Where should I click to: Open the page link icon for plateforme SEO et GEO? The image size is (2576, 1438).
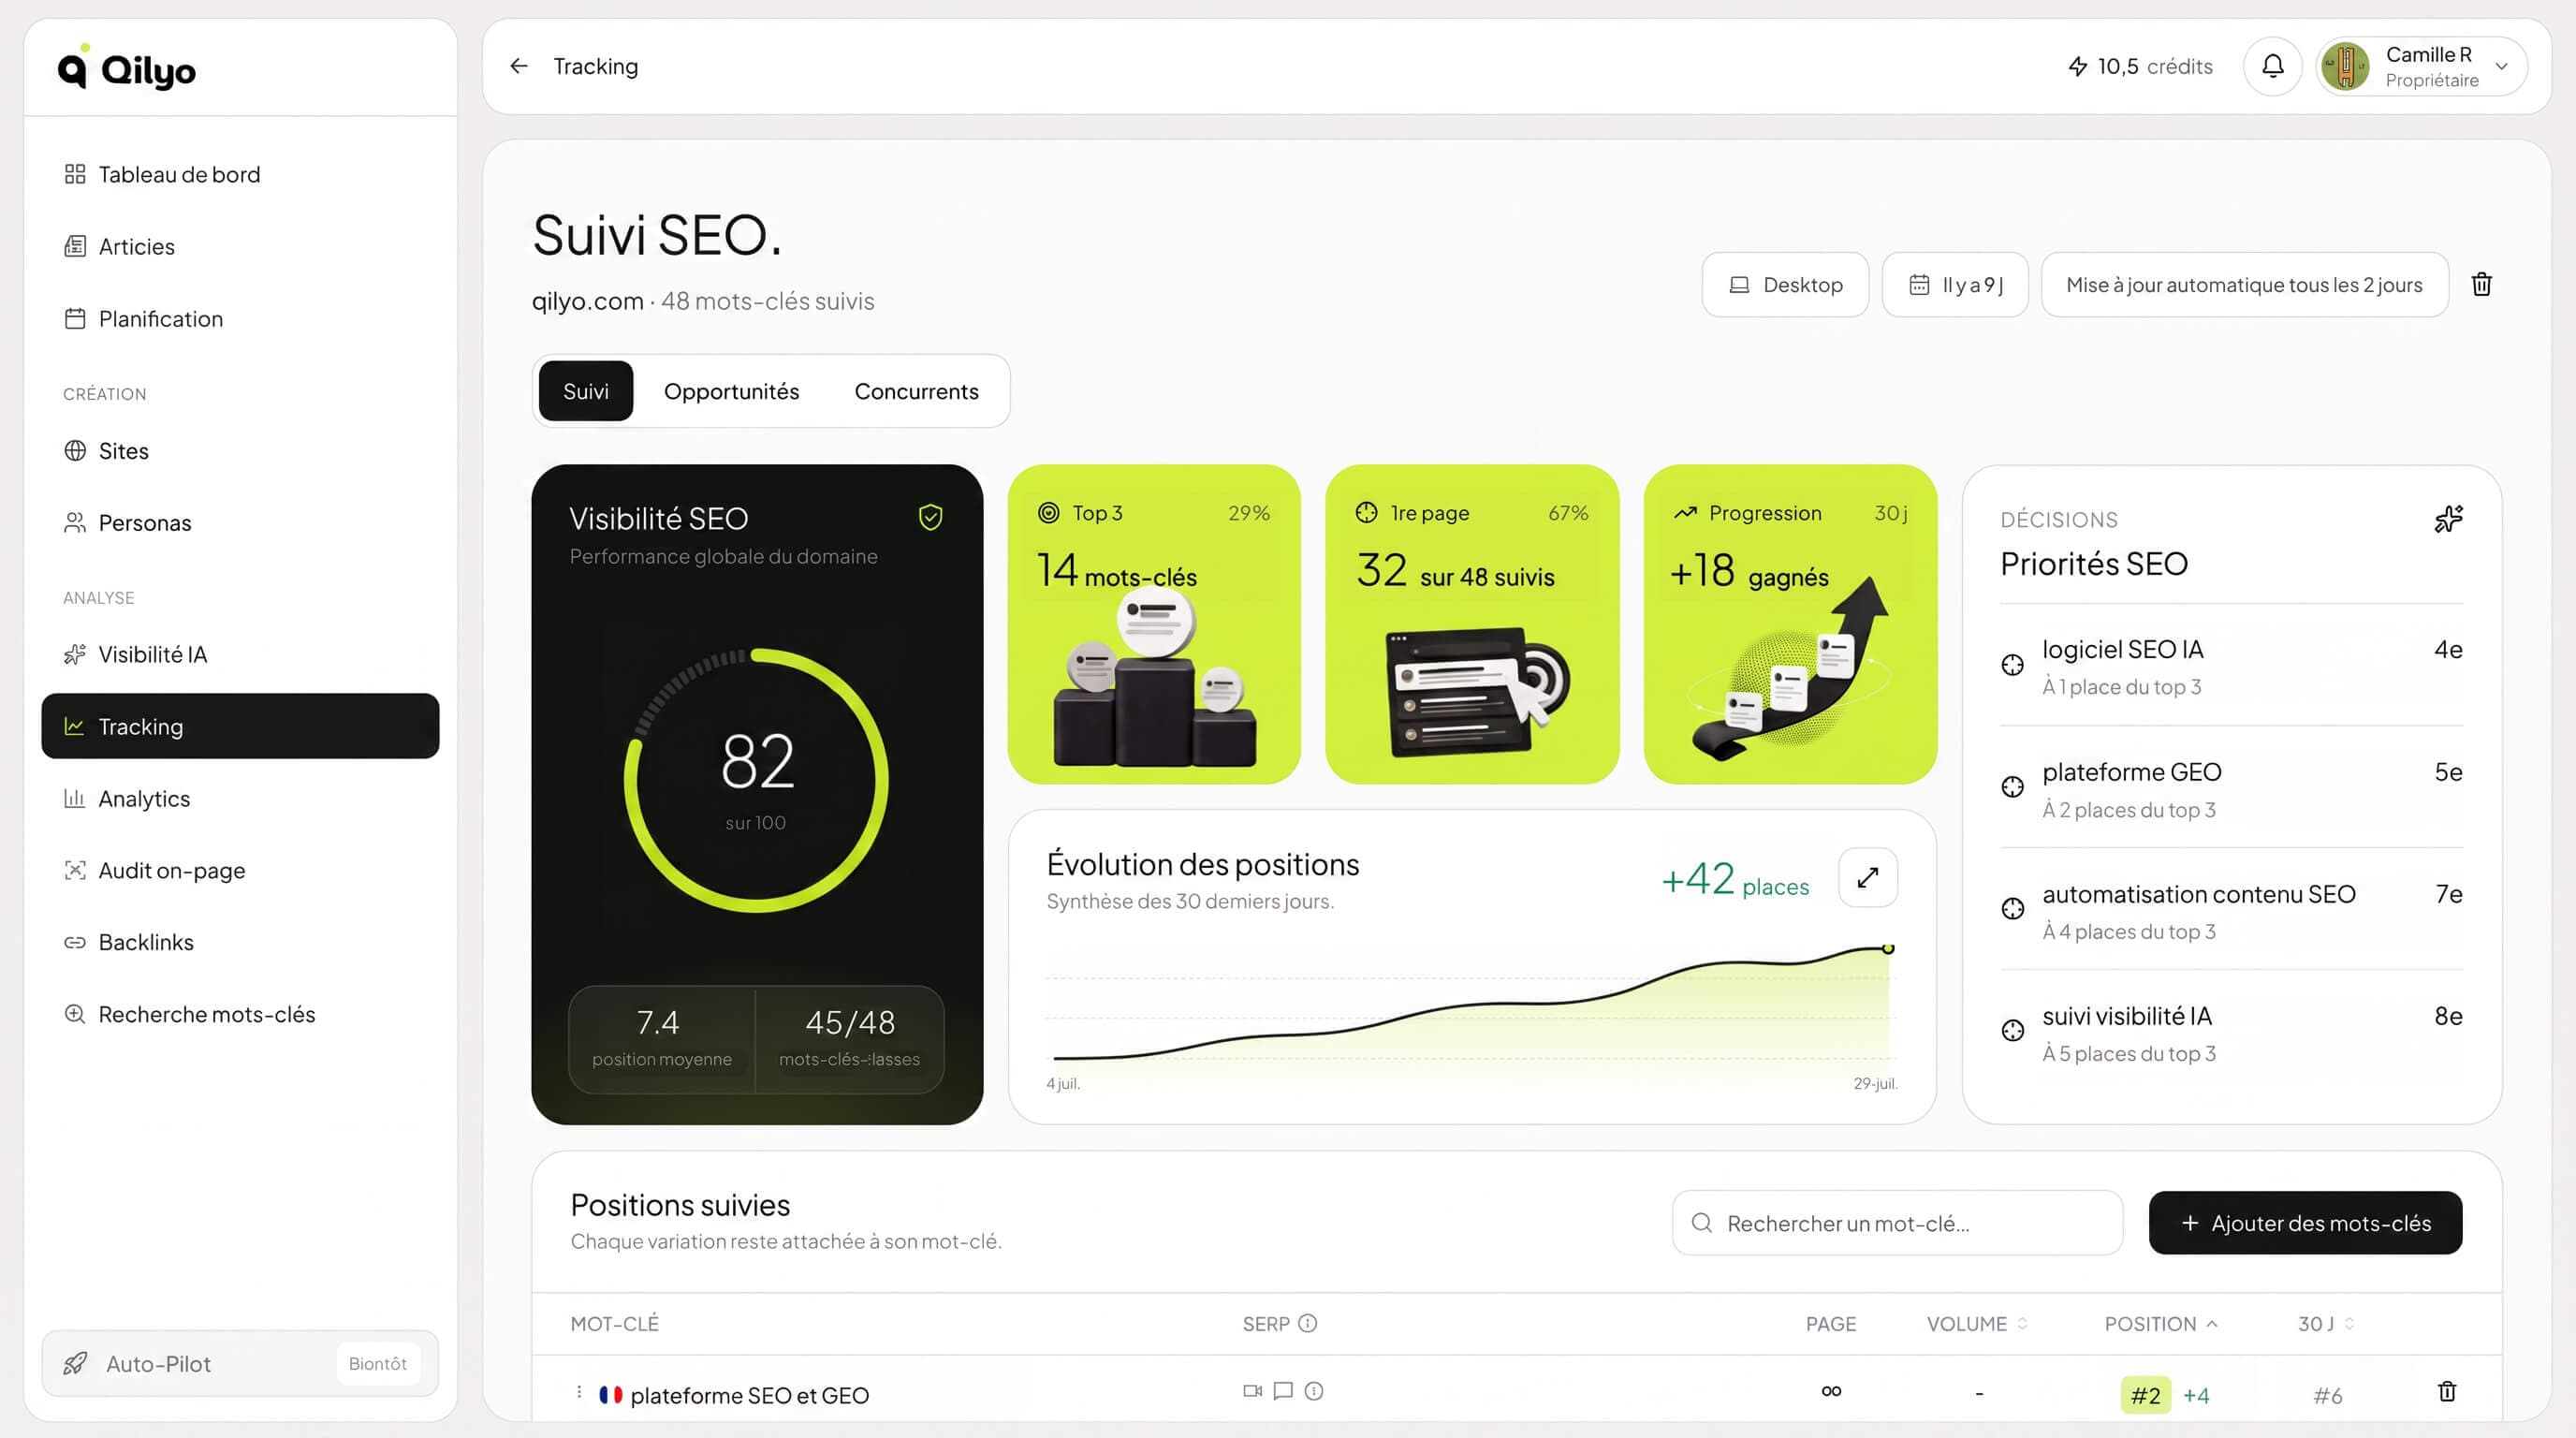(x=1831, y=1391)
